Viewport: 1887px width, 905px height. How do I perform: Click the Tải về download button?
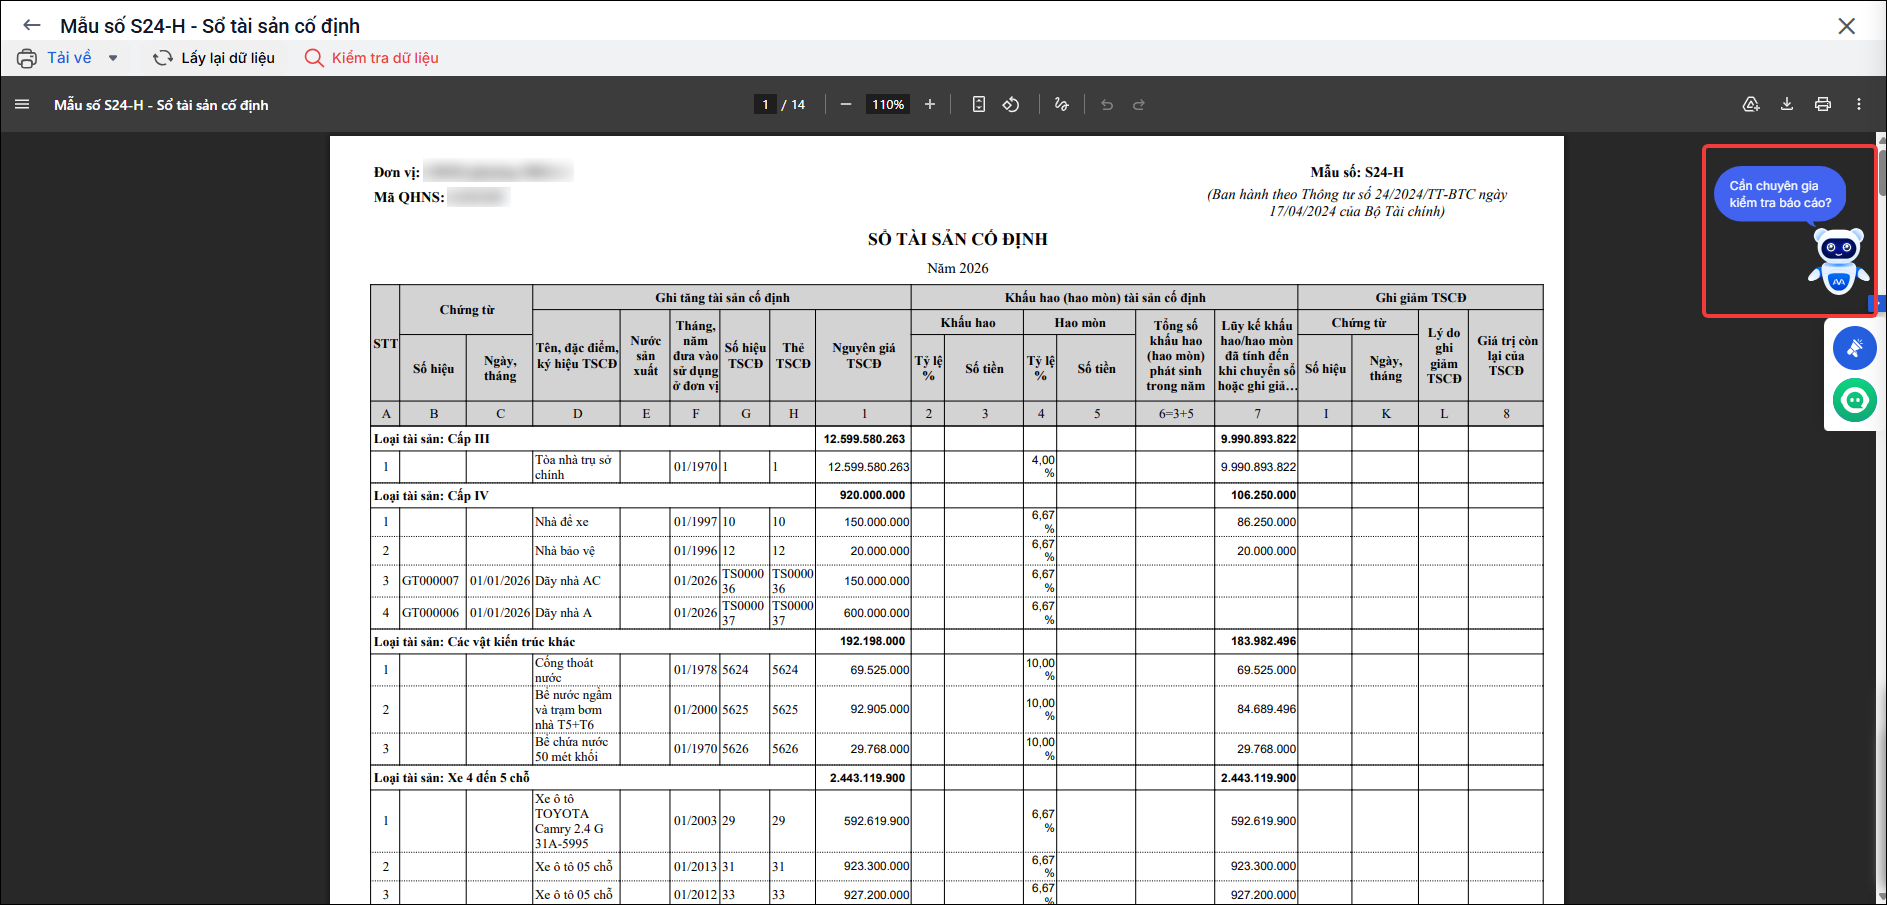click(69, 58)
